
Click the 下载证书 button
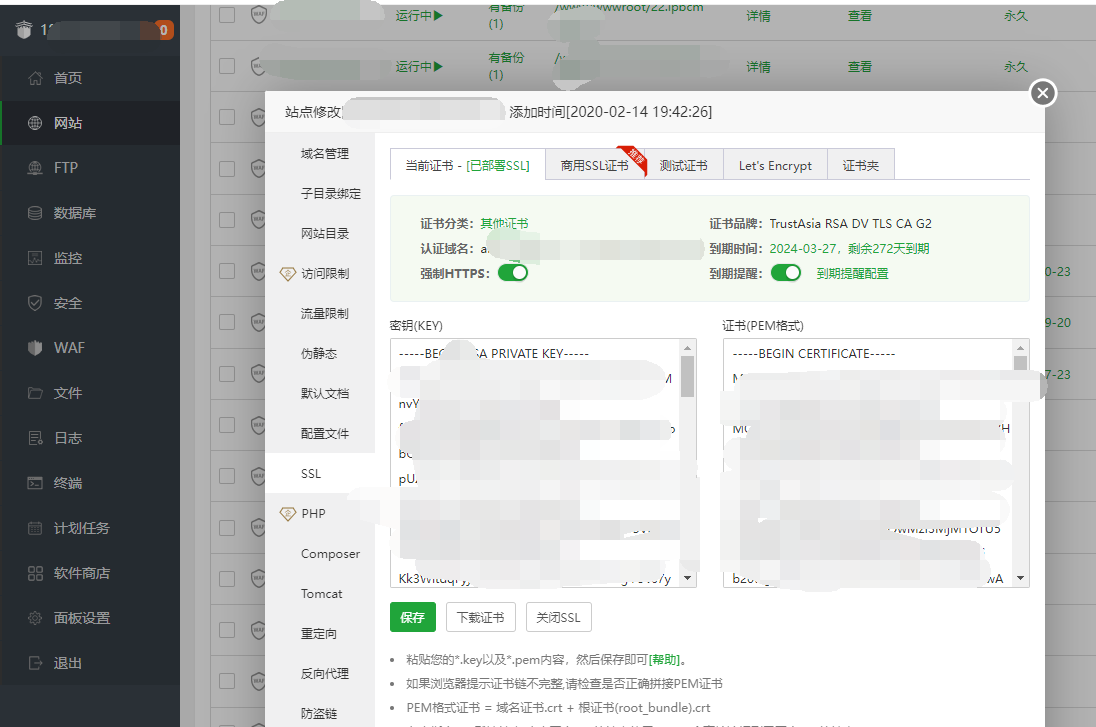point(480,617)
